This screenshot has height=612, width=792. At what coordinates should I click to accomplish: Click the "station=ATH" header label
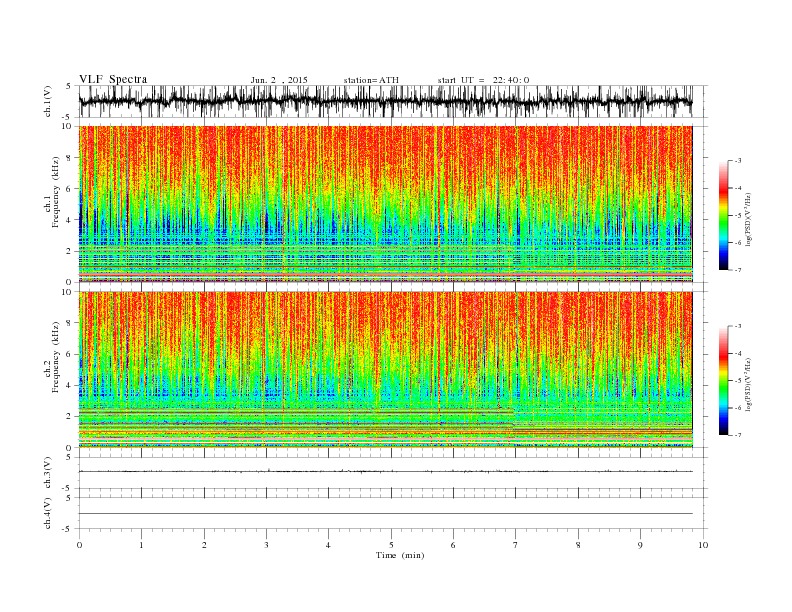[371, 80]
